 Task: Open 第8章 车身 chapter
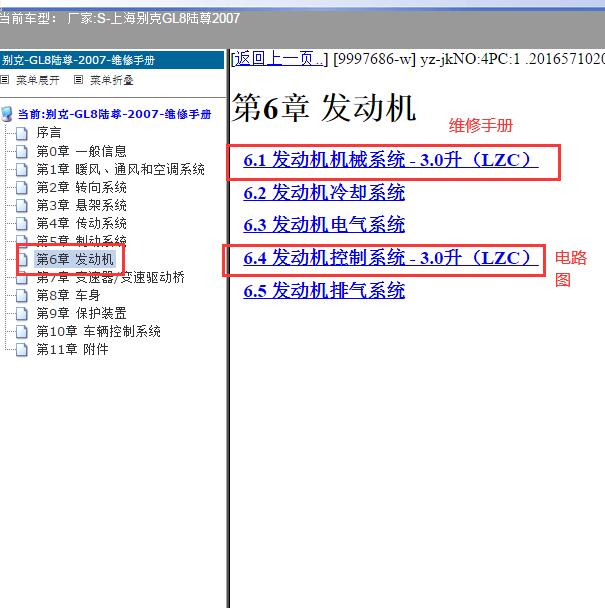coord(68,295)
